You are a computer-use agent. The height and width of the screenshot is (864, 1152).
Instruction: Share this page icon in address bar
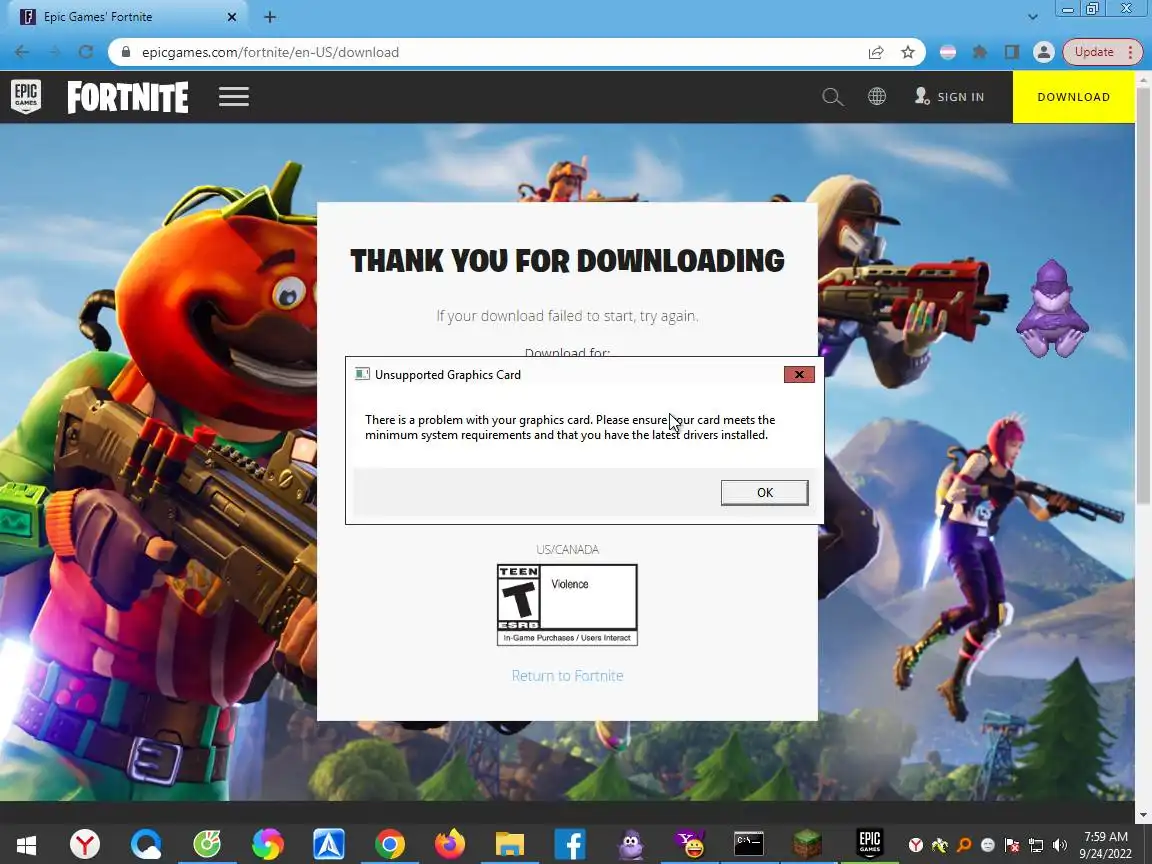click(x=876, y=52)
